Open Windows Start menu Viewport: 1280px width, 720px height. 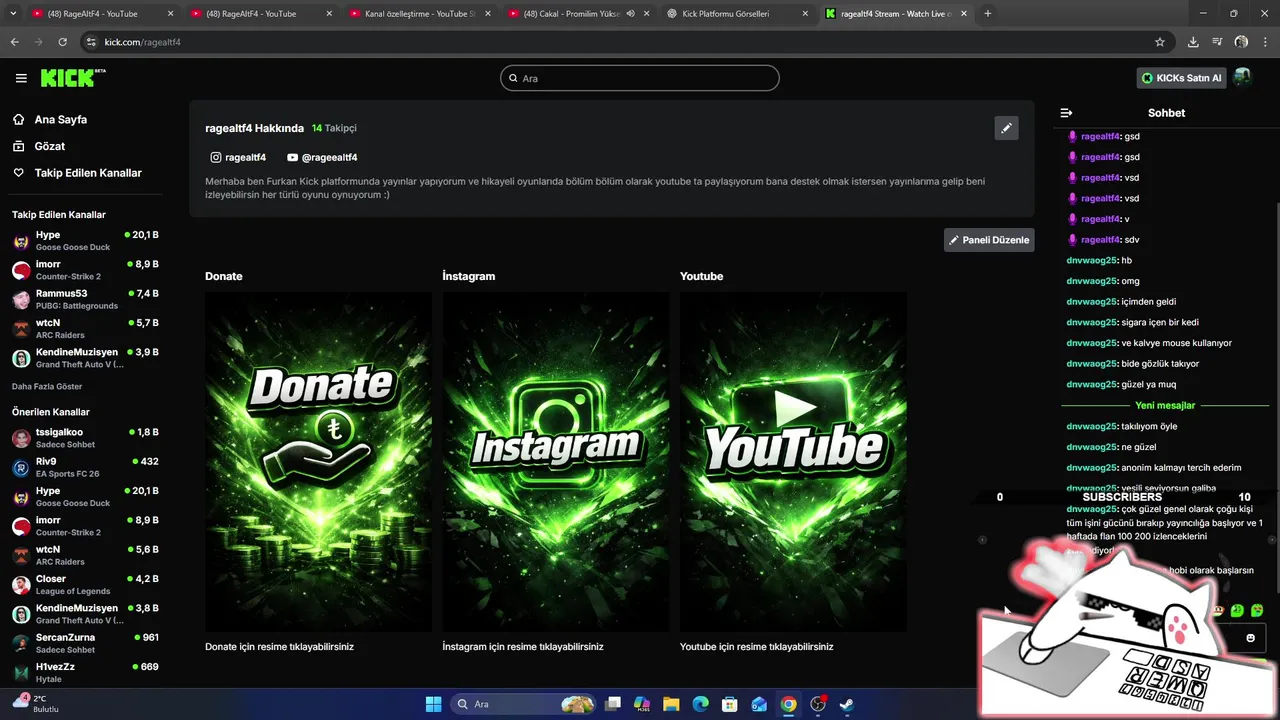433,704
